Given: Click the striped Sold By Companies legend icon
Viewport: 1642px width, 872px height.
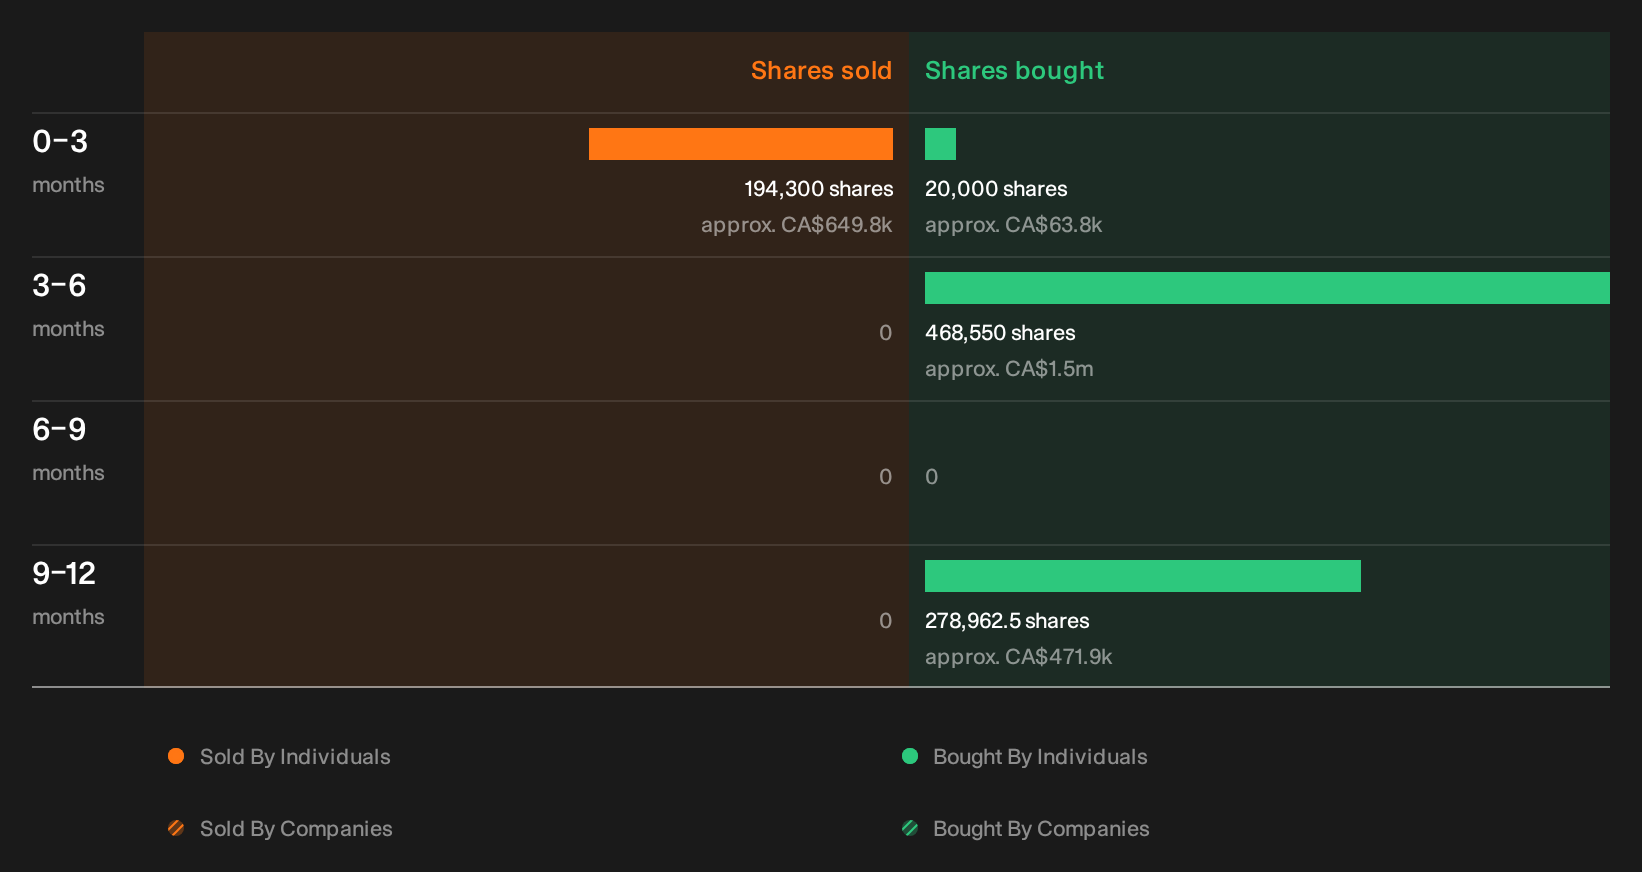Looking at the screenshot, I should pyautogui.click(x=176, y=828).
